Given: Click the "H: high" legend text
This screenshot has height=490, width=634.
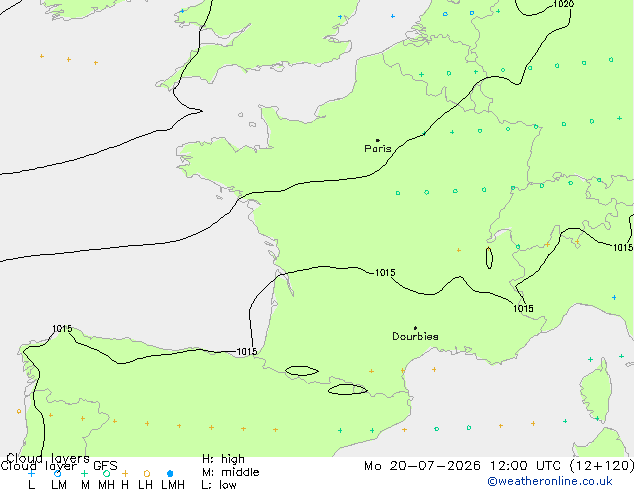Looking at the screenshot, I should click(223, 459).
